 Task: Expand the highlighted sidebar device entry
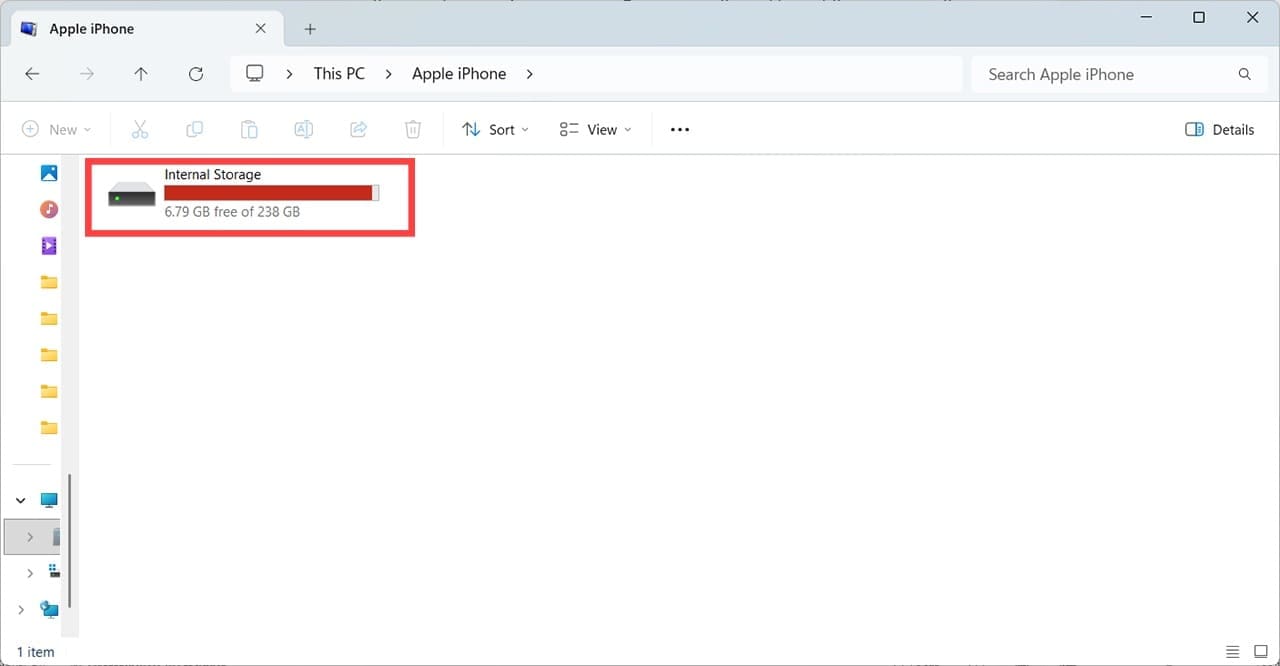30,537
